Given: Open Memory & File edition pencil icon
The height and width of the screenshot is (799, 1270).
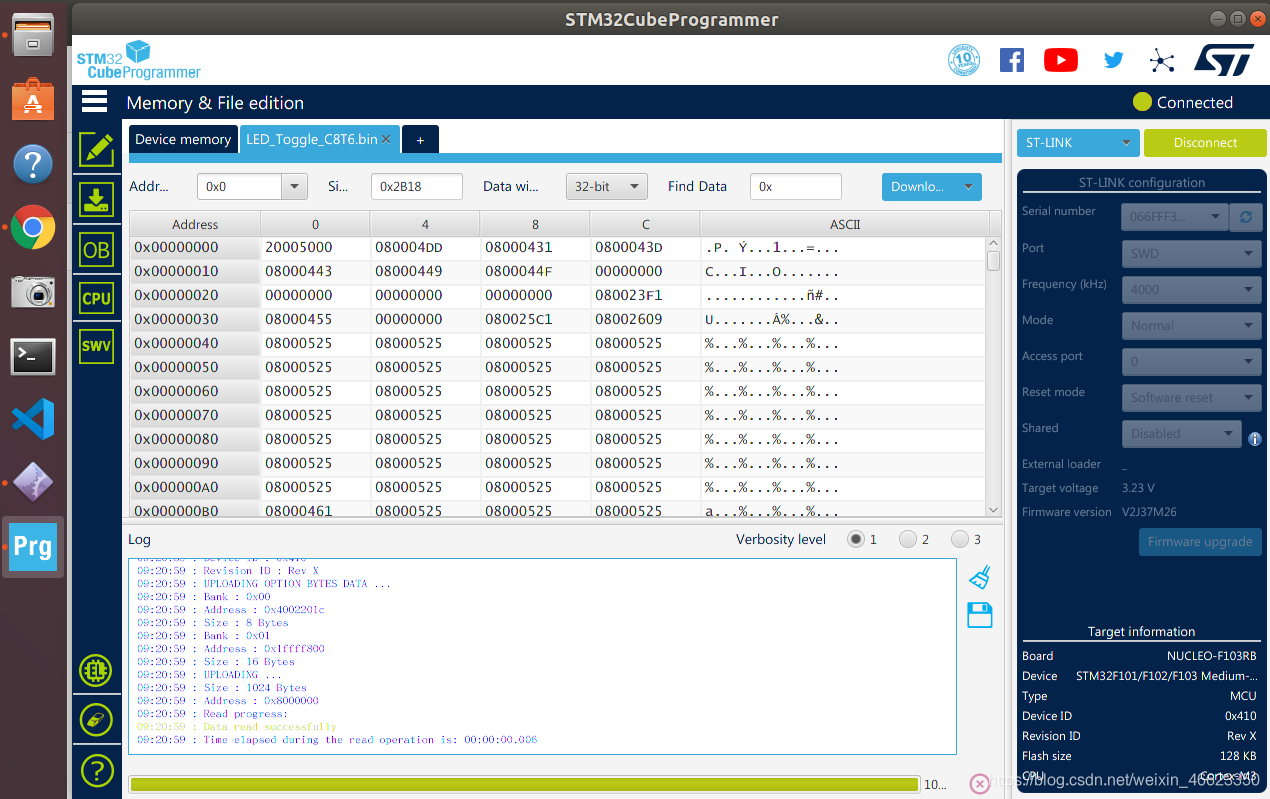Looking at the screenshot, I should (96, 150).
